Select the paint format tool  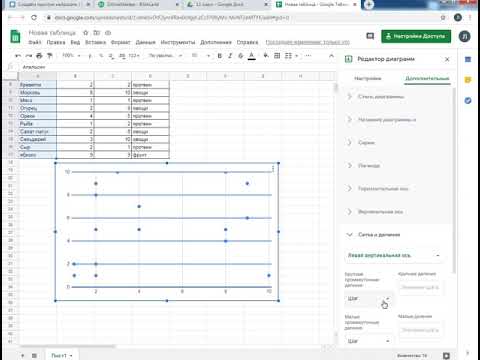[50, 56]
